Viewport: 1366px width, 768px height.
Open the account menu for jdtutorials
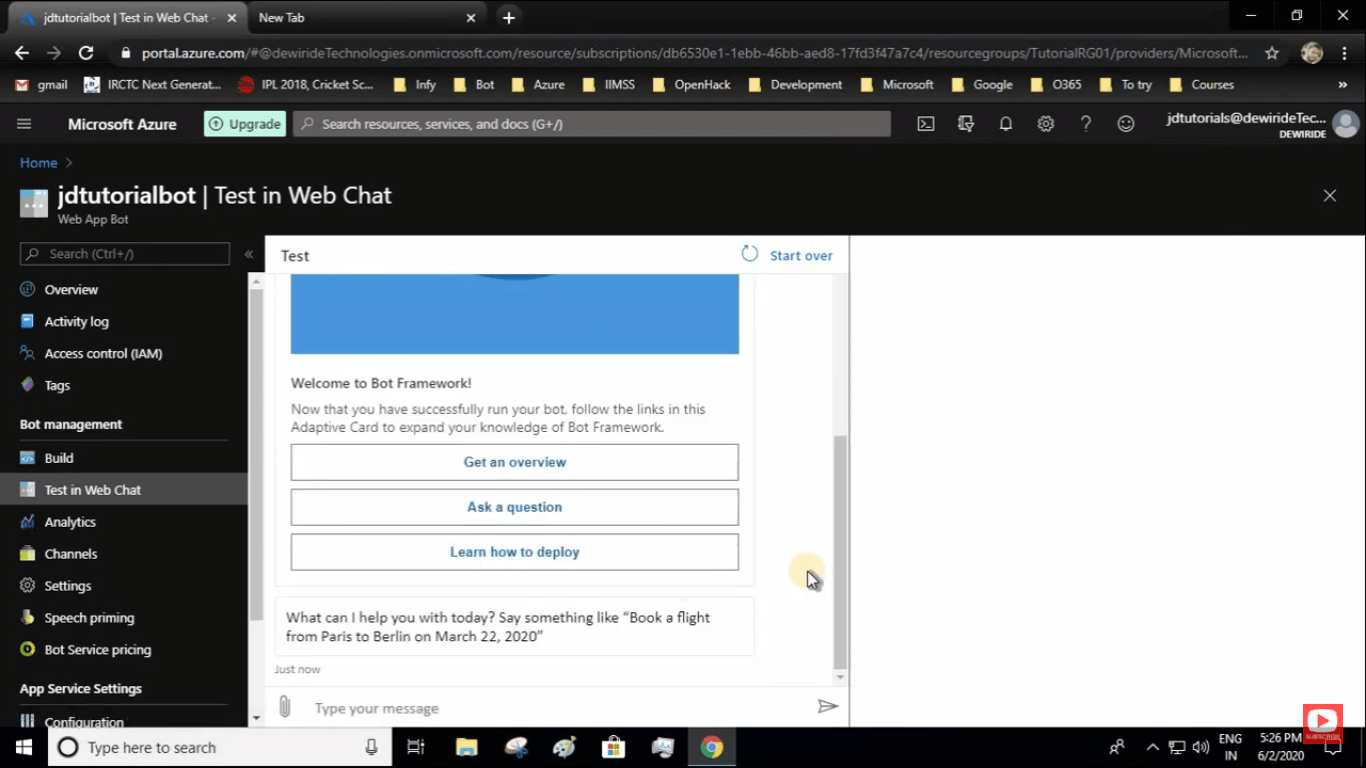pos(1263,124)
